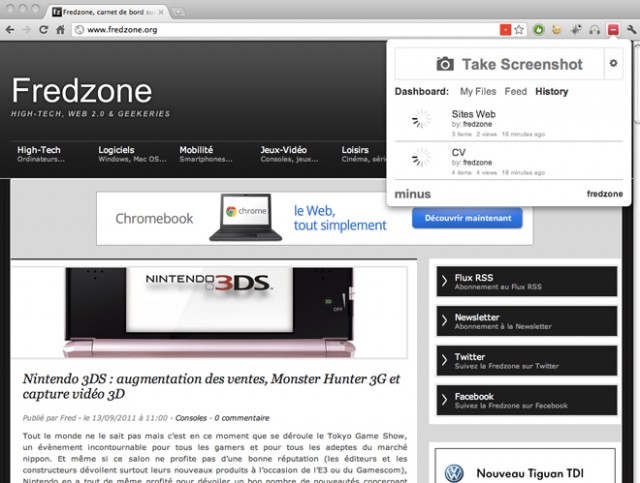Click the Fredzone site title logo

pos(82,90)
